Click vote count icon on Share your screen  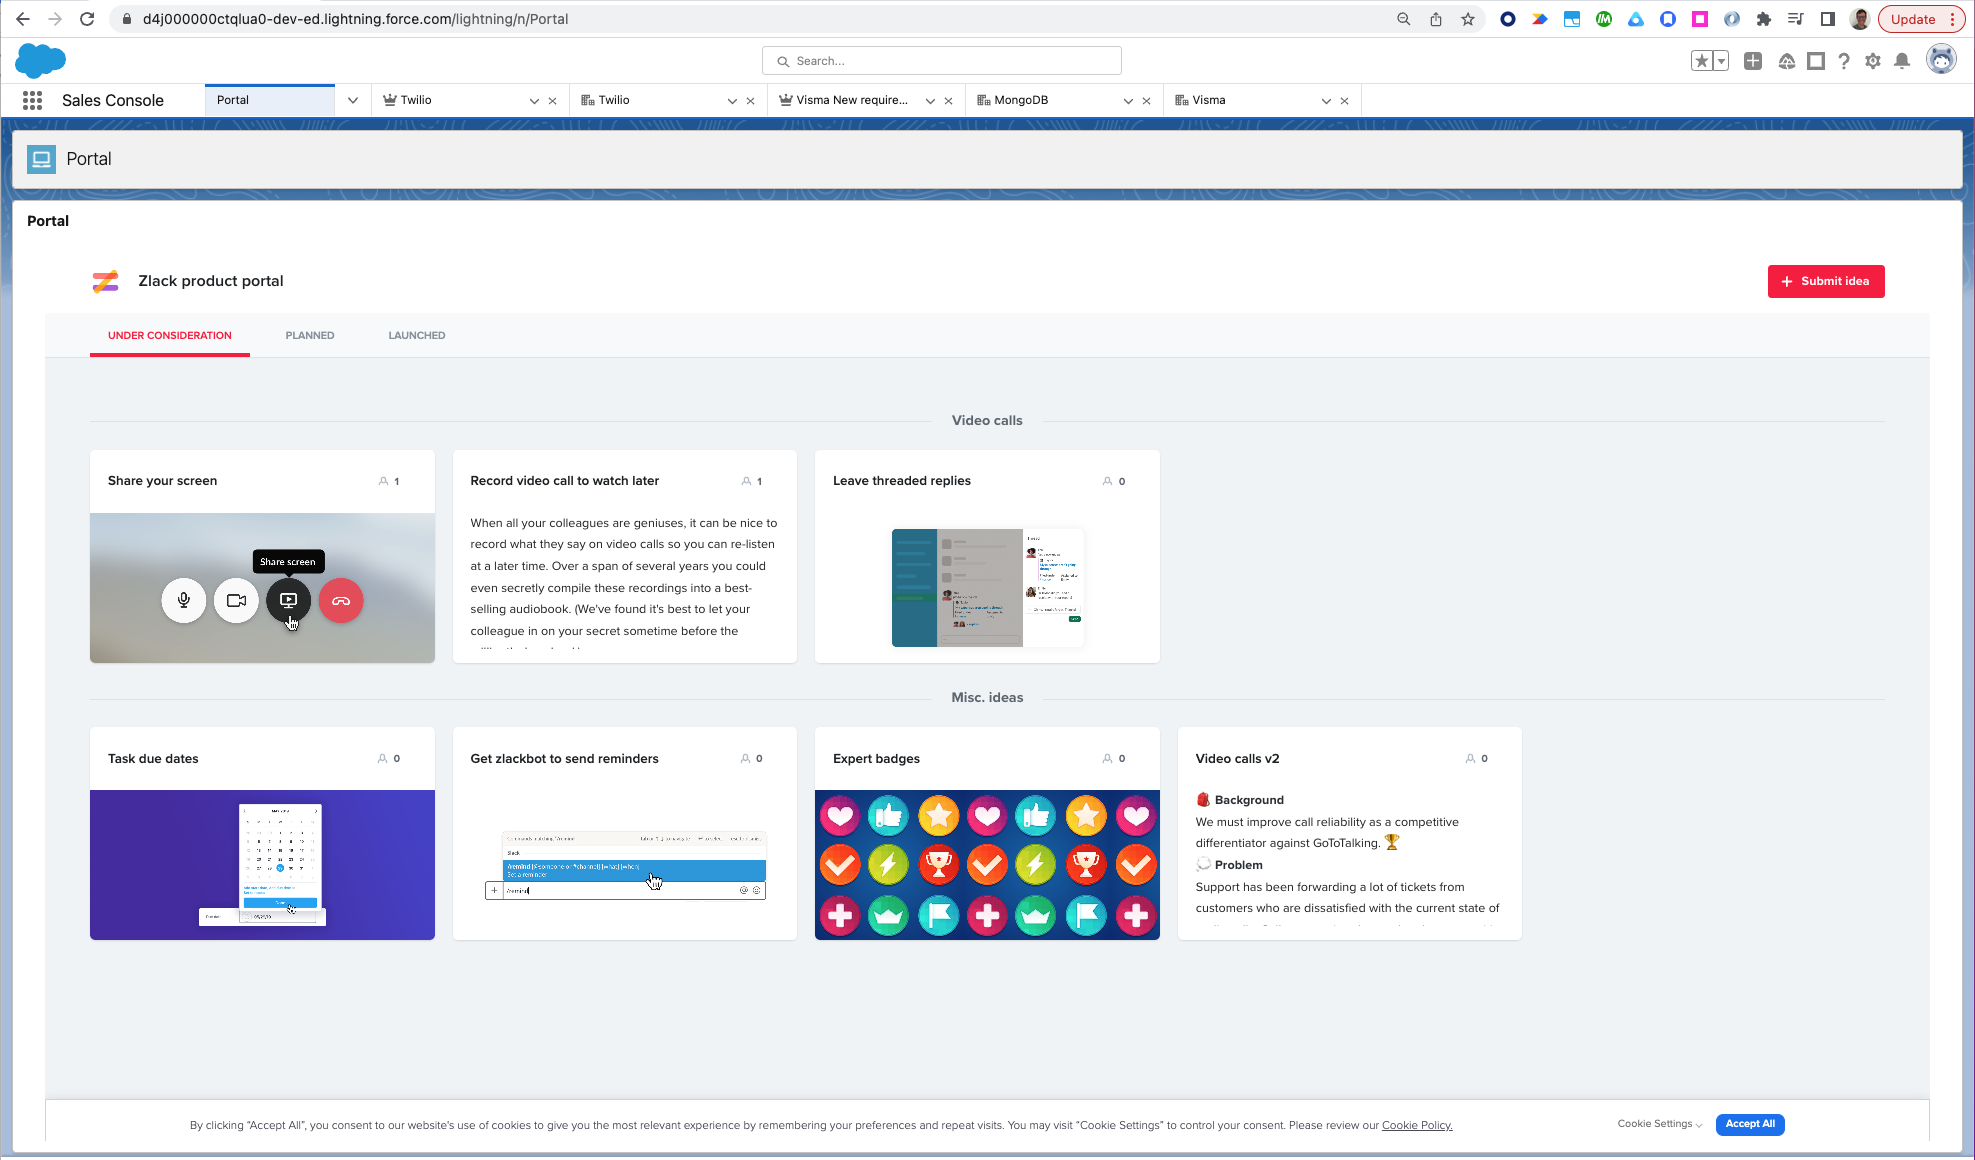coord(383,481)
